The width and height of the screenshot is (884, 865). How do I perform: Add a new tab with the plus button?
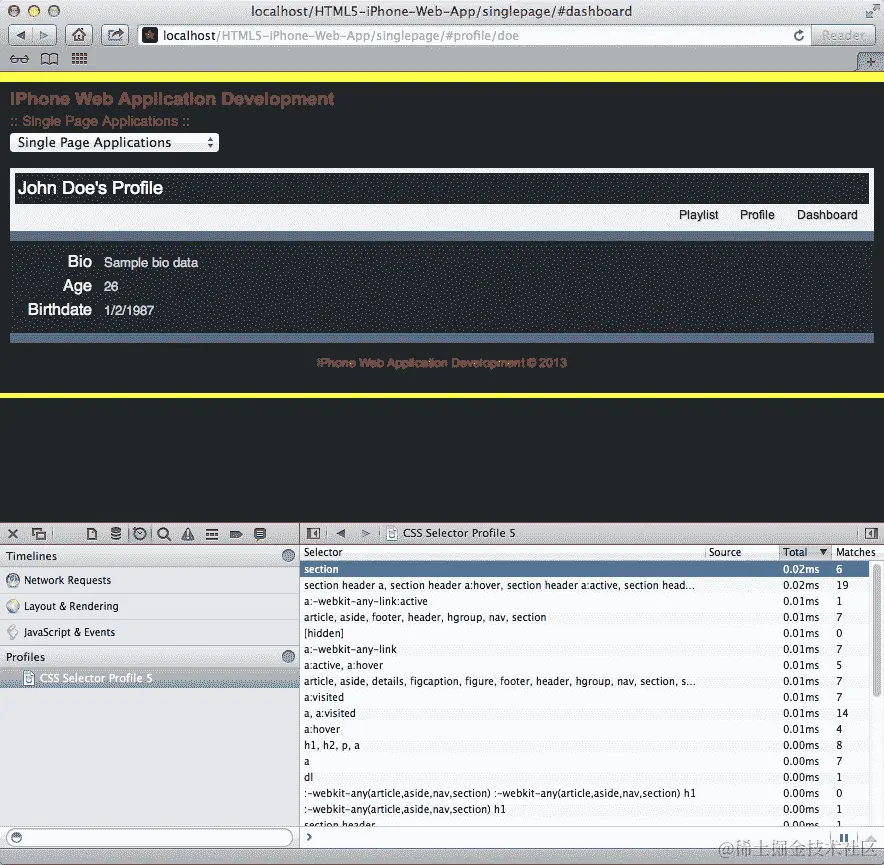coord(870,61)
